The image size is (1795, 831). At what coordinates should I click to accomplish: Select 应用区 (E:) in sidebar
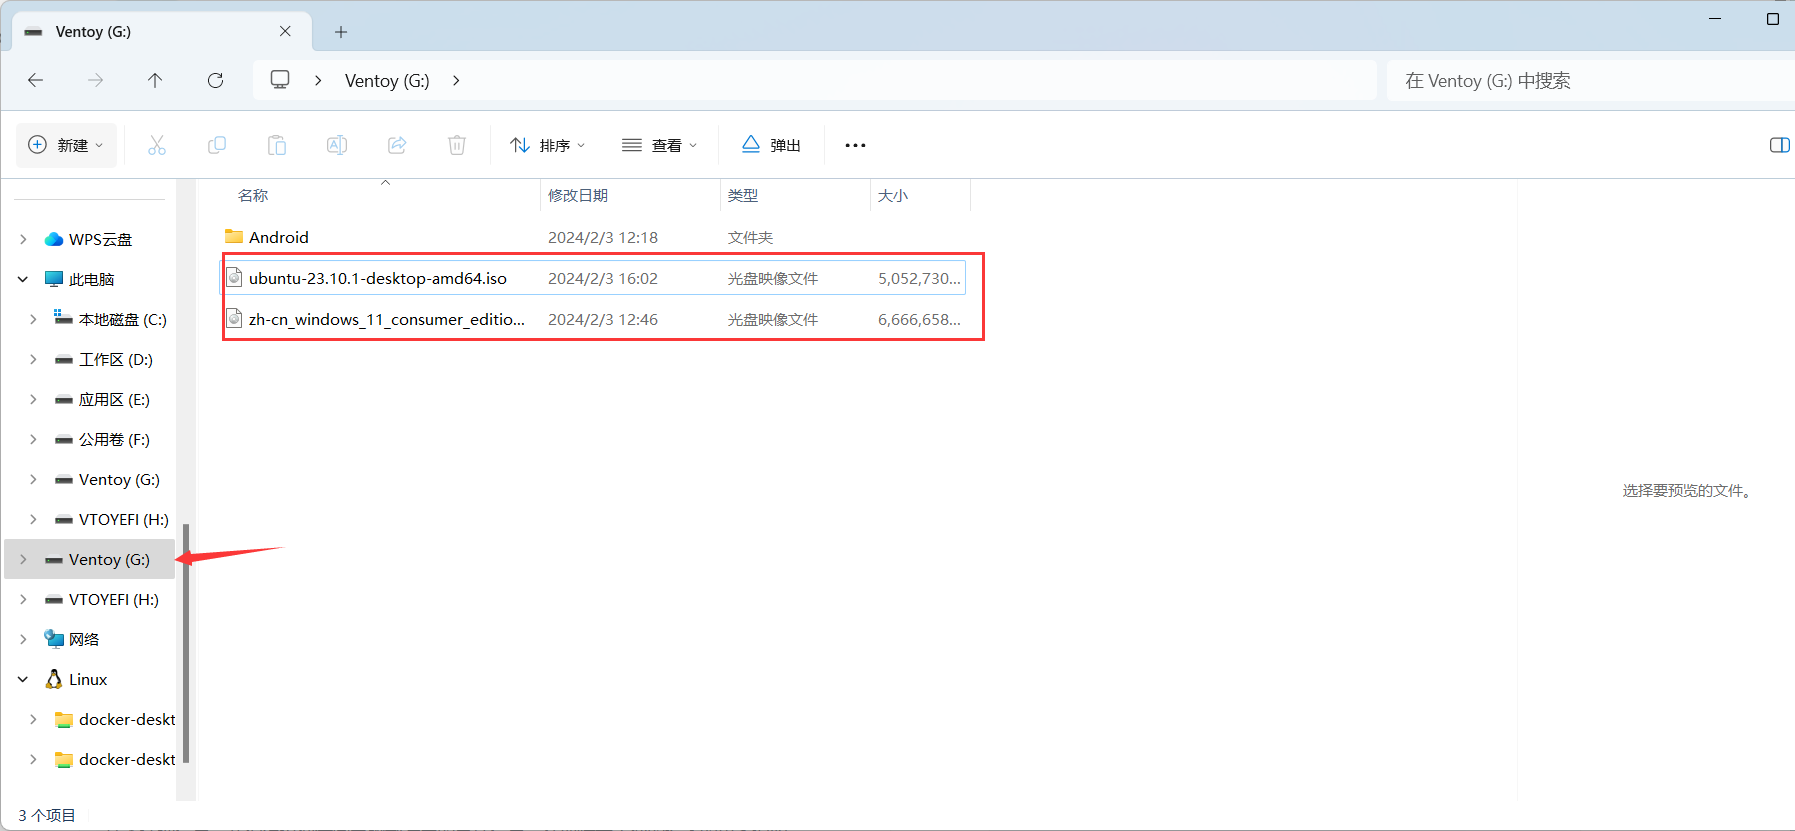114,399
